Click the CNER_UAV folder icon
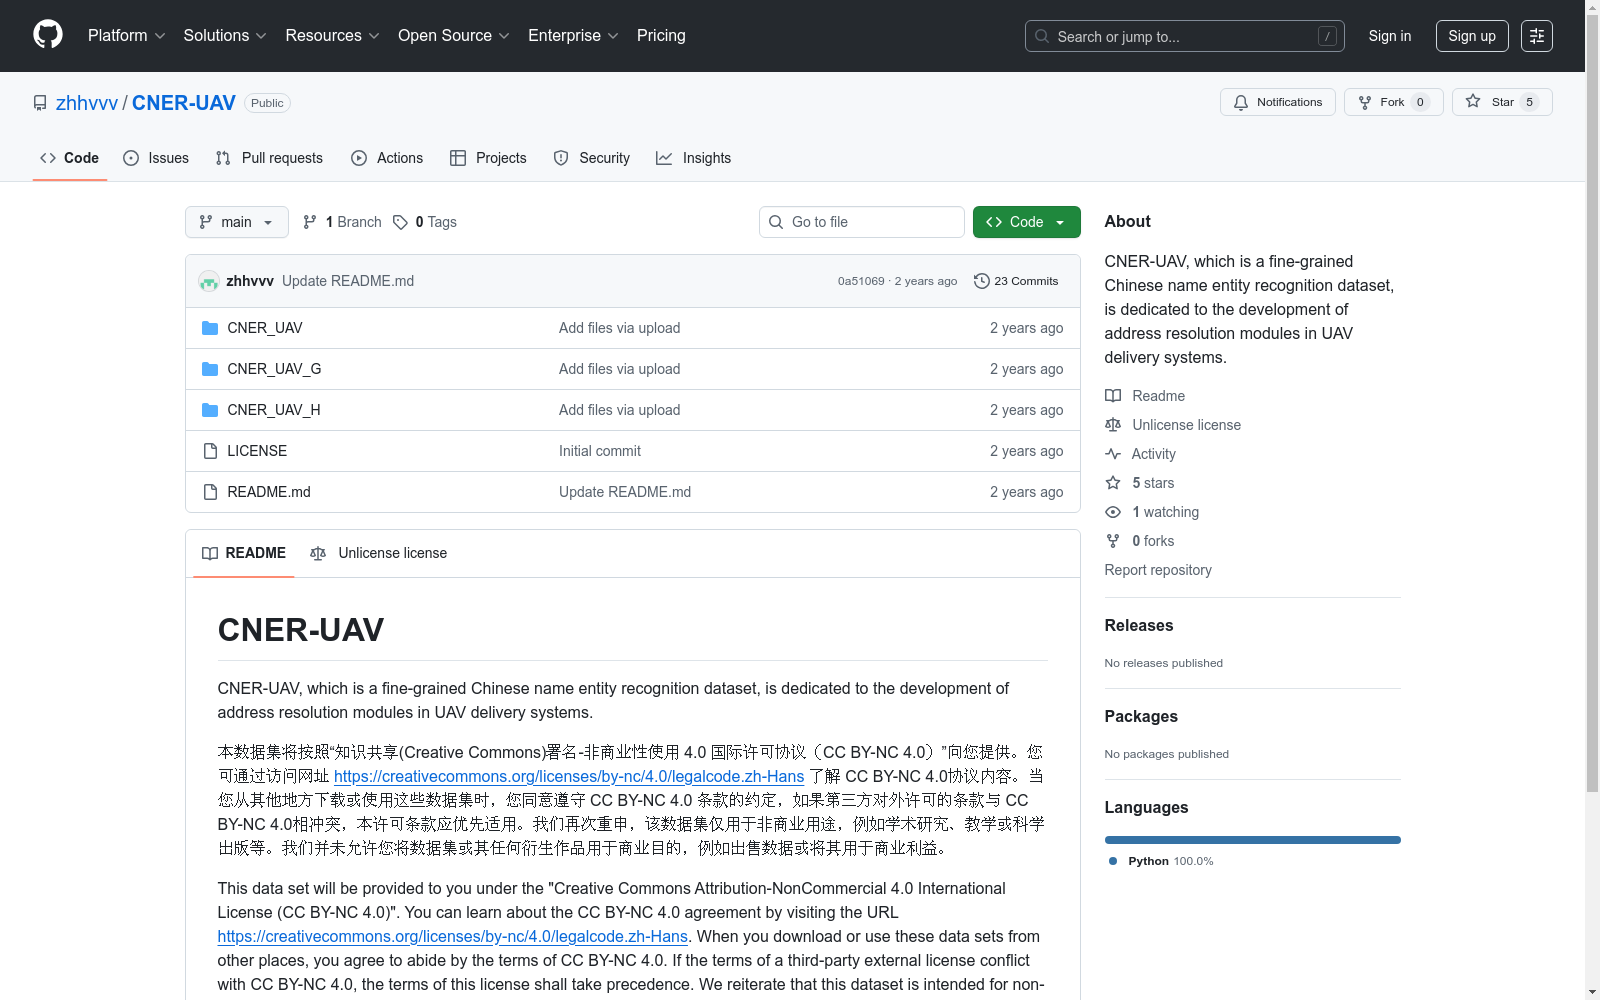The image size is (1600, 1000). pyautogui.click(x=210, y=328)
